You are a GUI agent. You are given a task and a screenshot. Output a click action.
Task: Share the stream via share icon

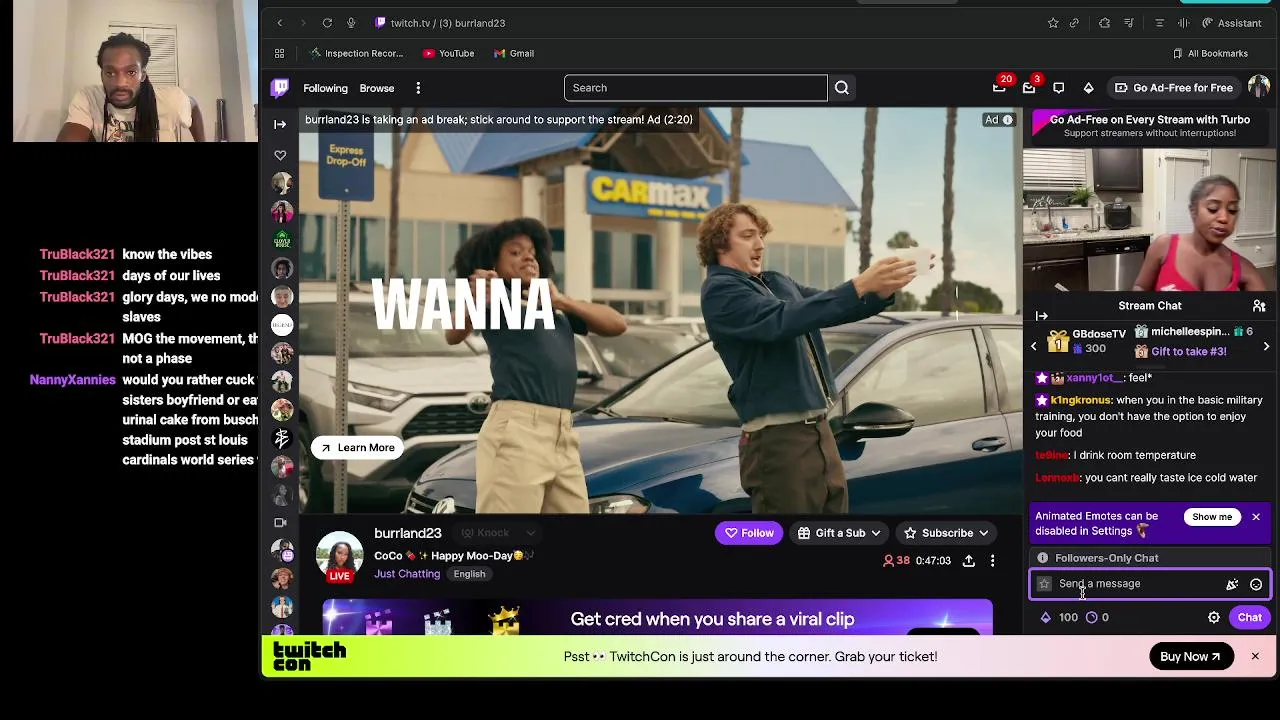click(968, 561)
